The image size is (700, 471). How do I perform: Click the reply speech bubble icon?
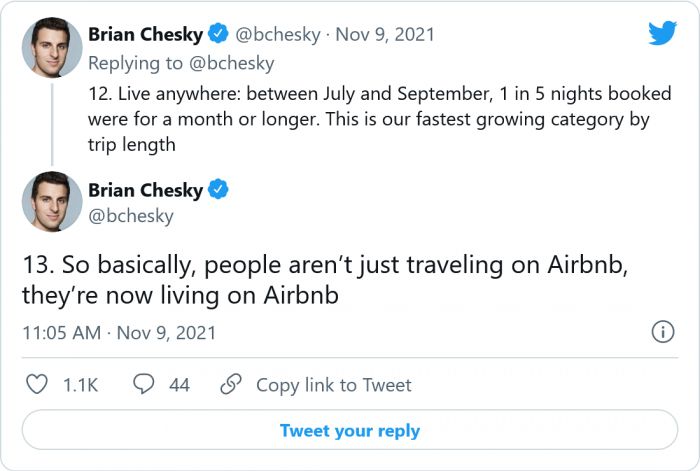144,385
